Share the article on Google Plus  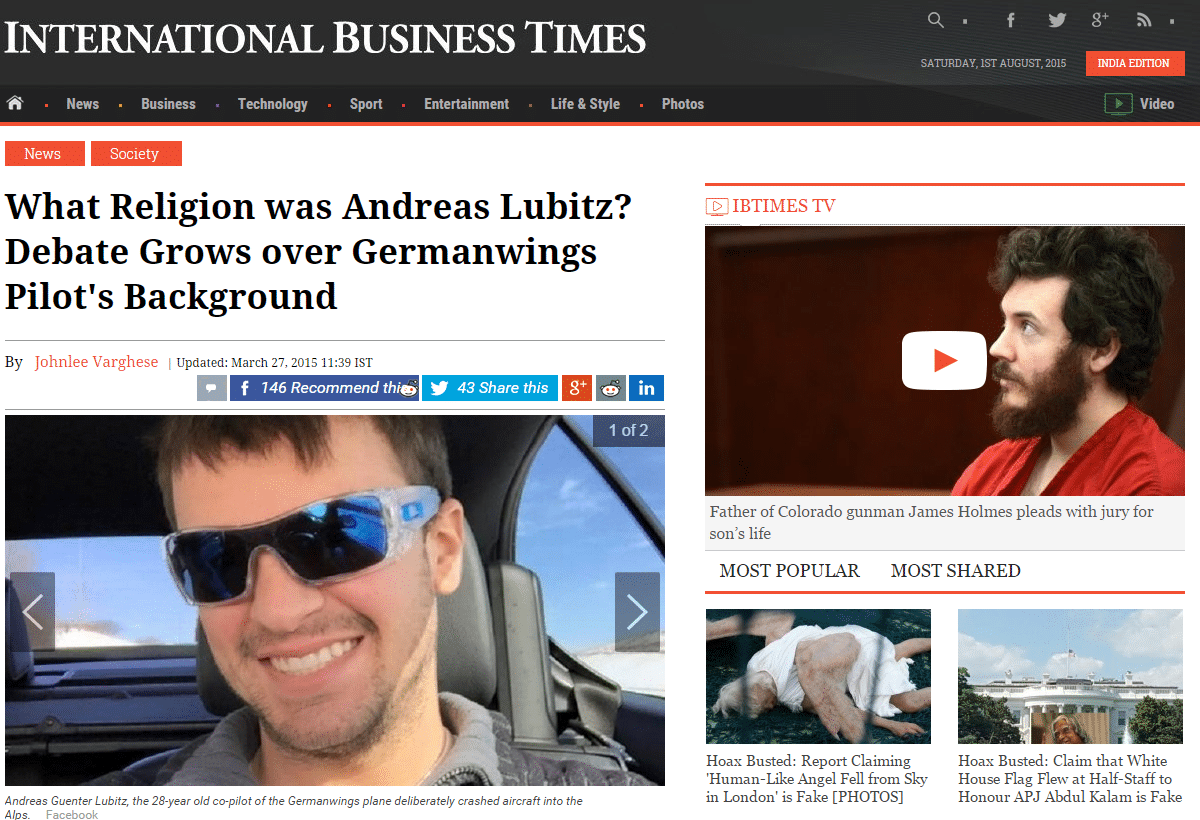[x=577, y=388]
